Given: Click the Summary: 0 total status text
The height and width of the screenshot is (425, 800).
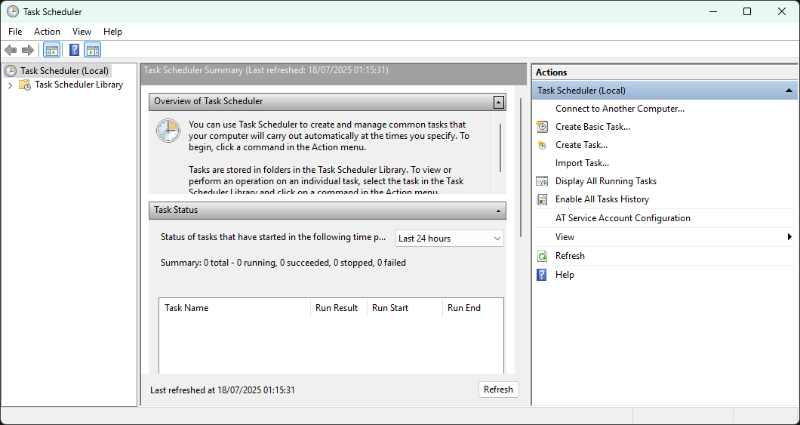Looking at the screenshot, I should pos(283,263).
